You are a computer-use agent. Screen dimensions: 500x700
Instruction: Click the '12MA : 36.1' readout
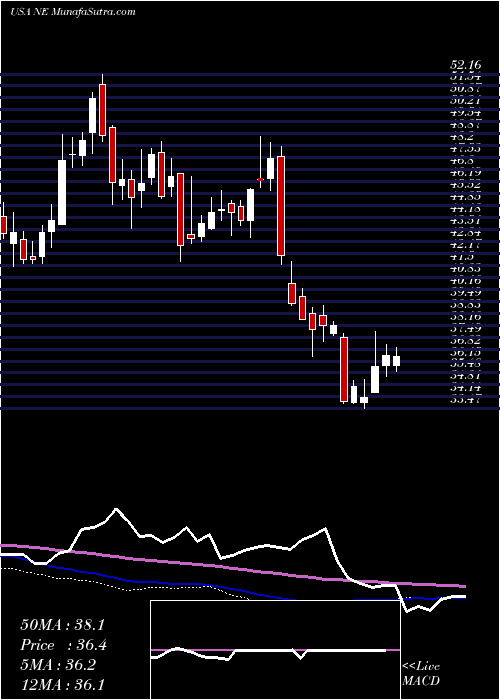click(x=62, y=684)
